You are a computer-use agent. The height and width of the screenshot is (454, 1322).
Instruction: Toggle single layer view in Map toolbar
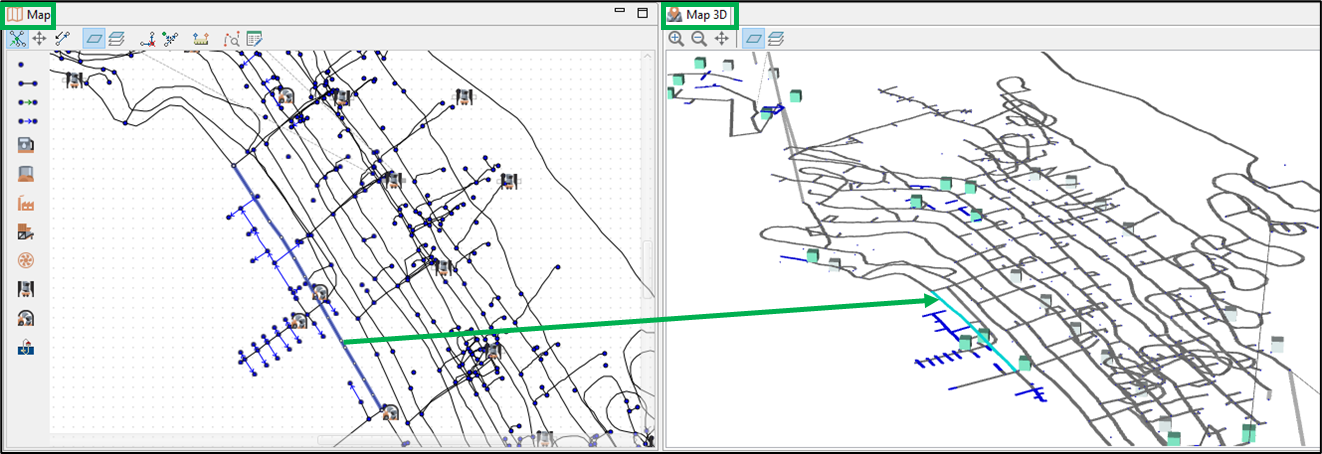pyautogui.click(x=93, y=39)
